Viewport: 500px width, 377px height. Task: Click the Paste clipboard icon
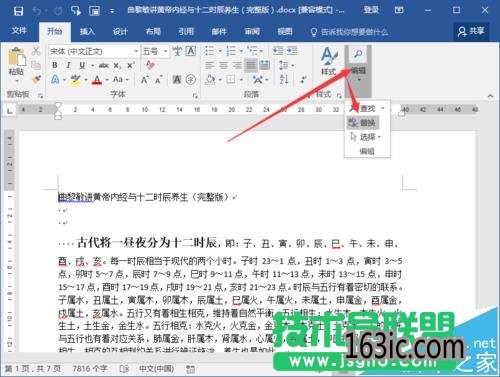click(16, 57)
